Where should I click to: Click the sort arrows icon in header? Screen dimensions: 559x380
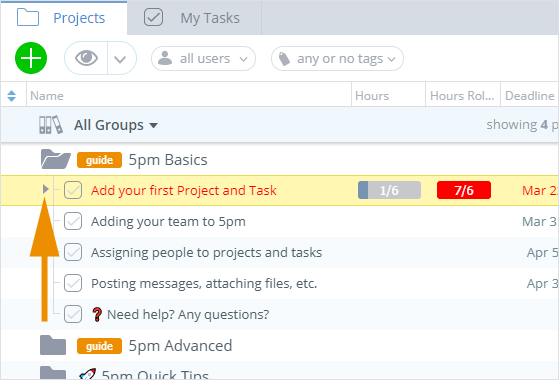click(12, 96)
